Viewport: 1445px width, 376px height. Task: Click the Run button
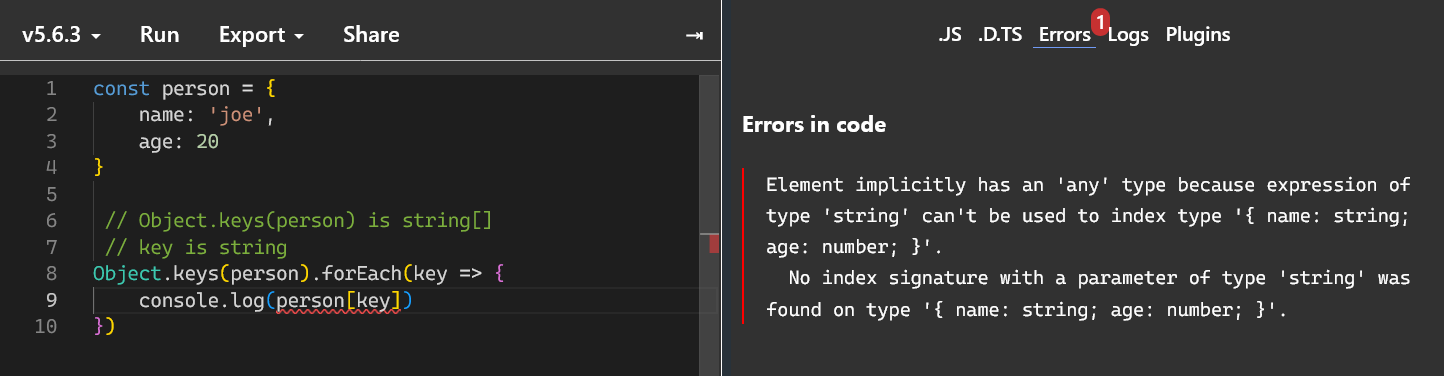(x=160, y=35)
